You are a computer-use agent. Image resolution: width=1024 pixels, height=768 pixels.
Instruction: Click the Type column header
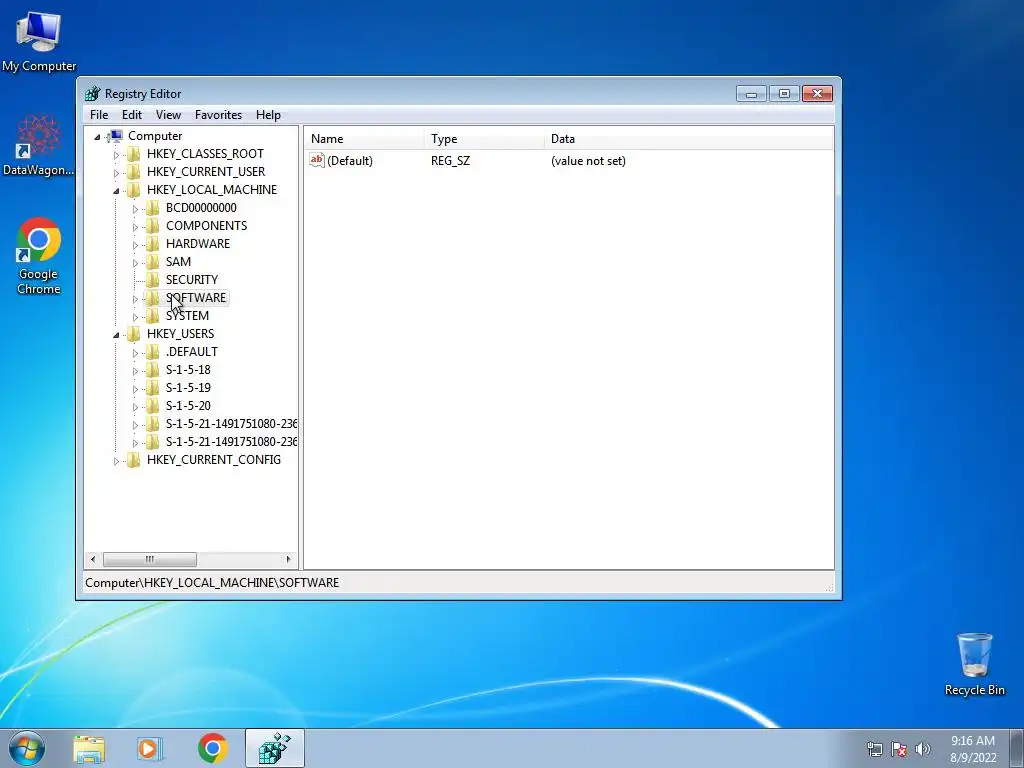click(x=484, y=138)
